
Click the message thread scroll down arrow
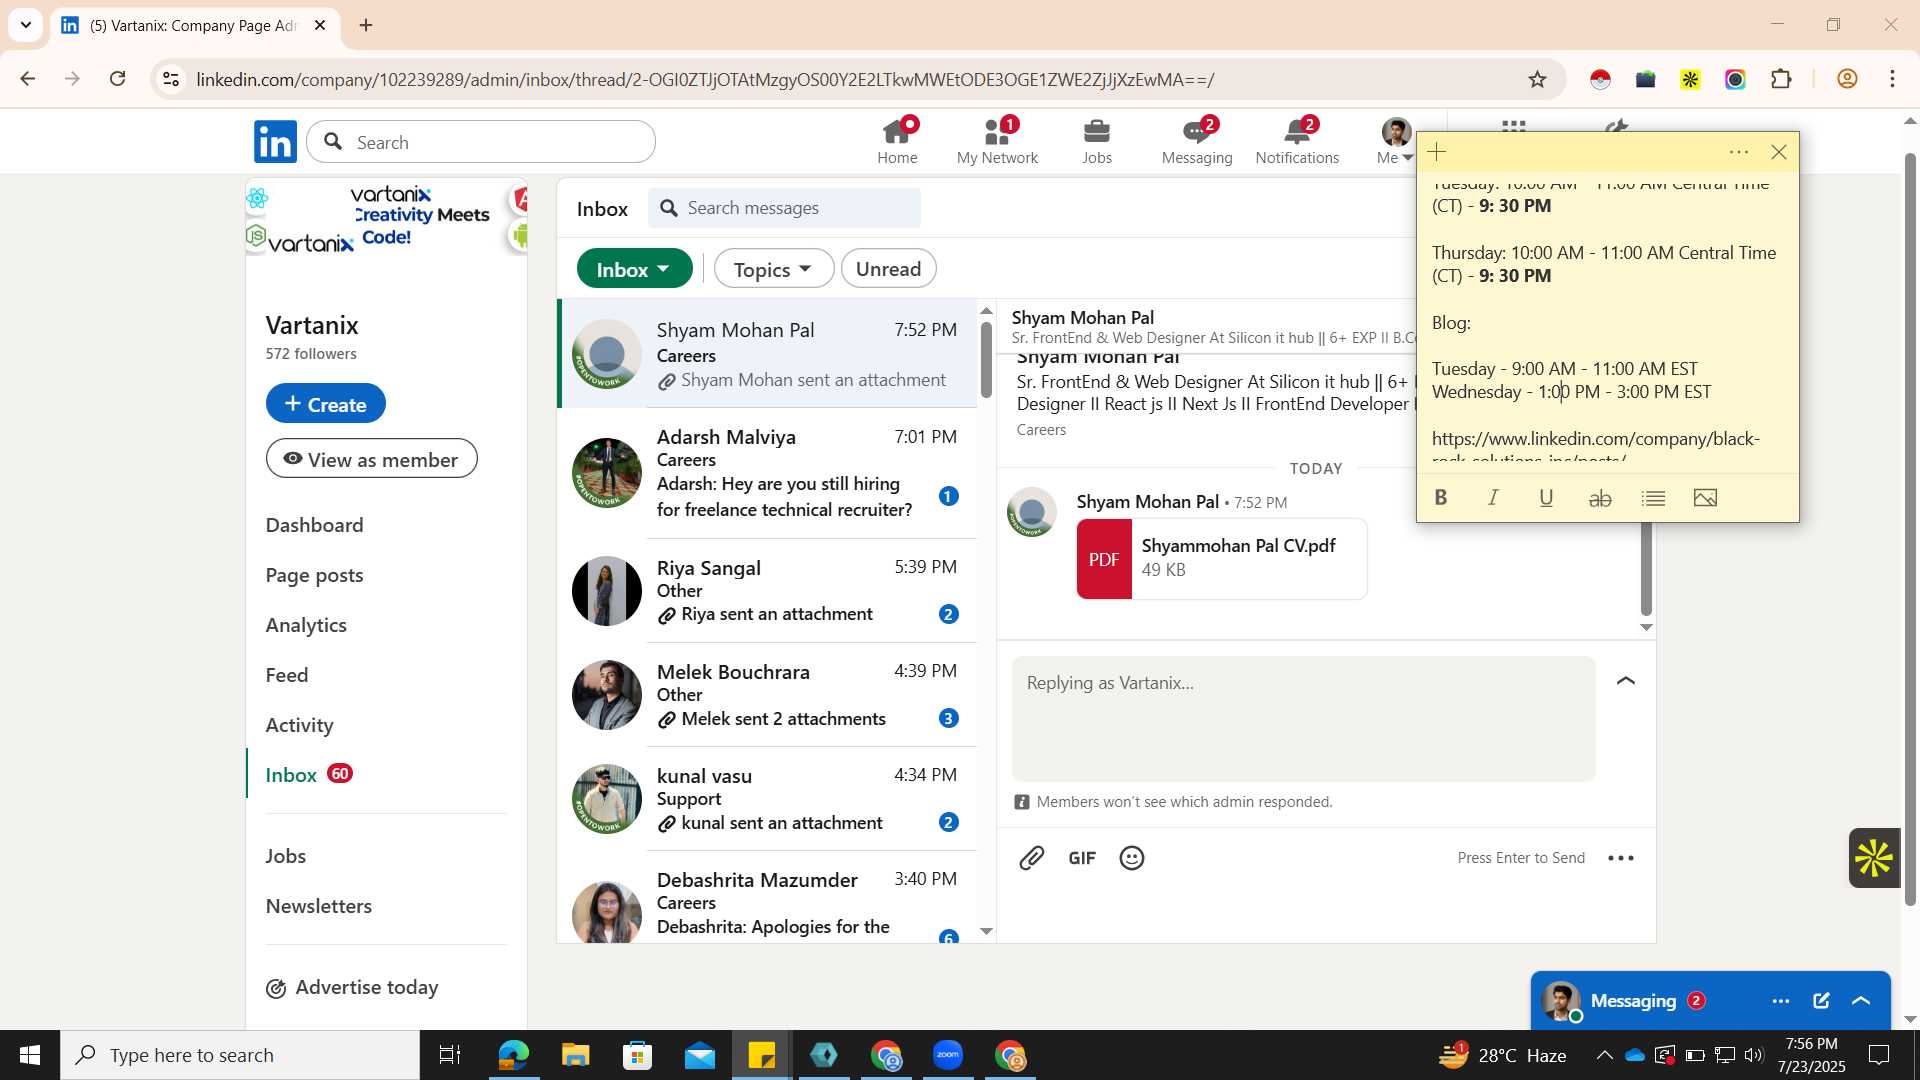1646,628
